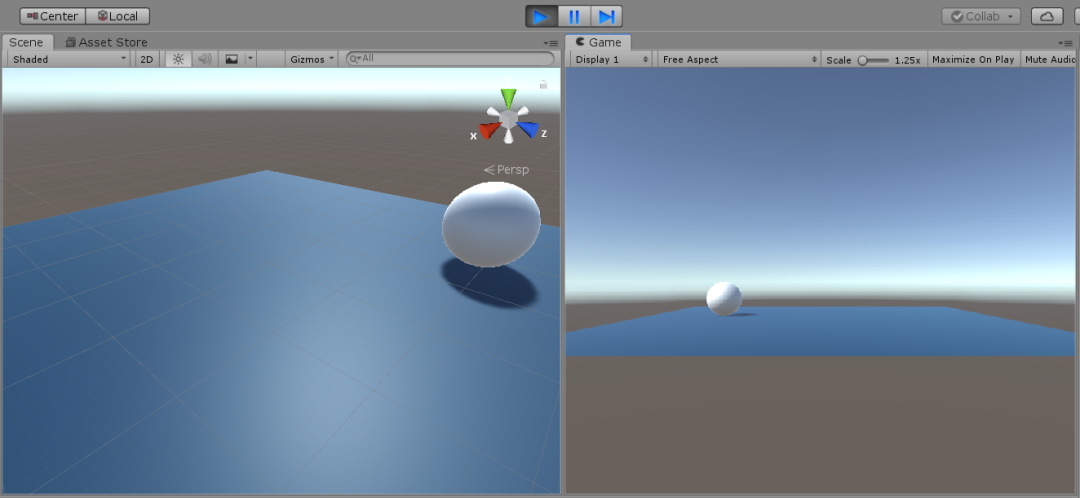Open cloud services panel
Viewport: 1080px width, 498px height.
click(x=1047, y=16)
